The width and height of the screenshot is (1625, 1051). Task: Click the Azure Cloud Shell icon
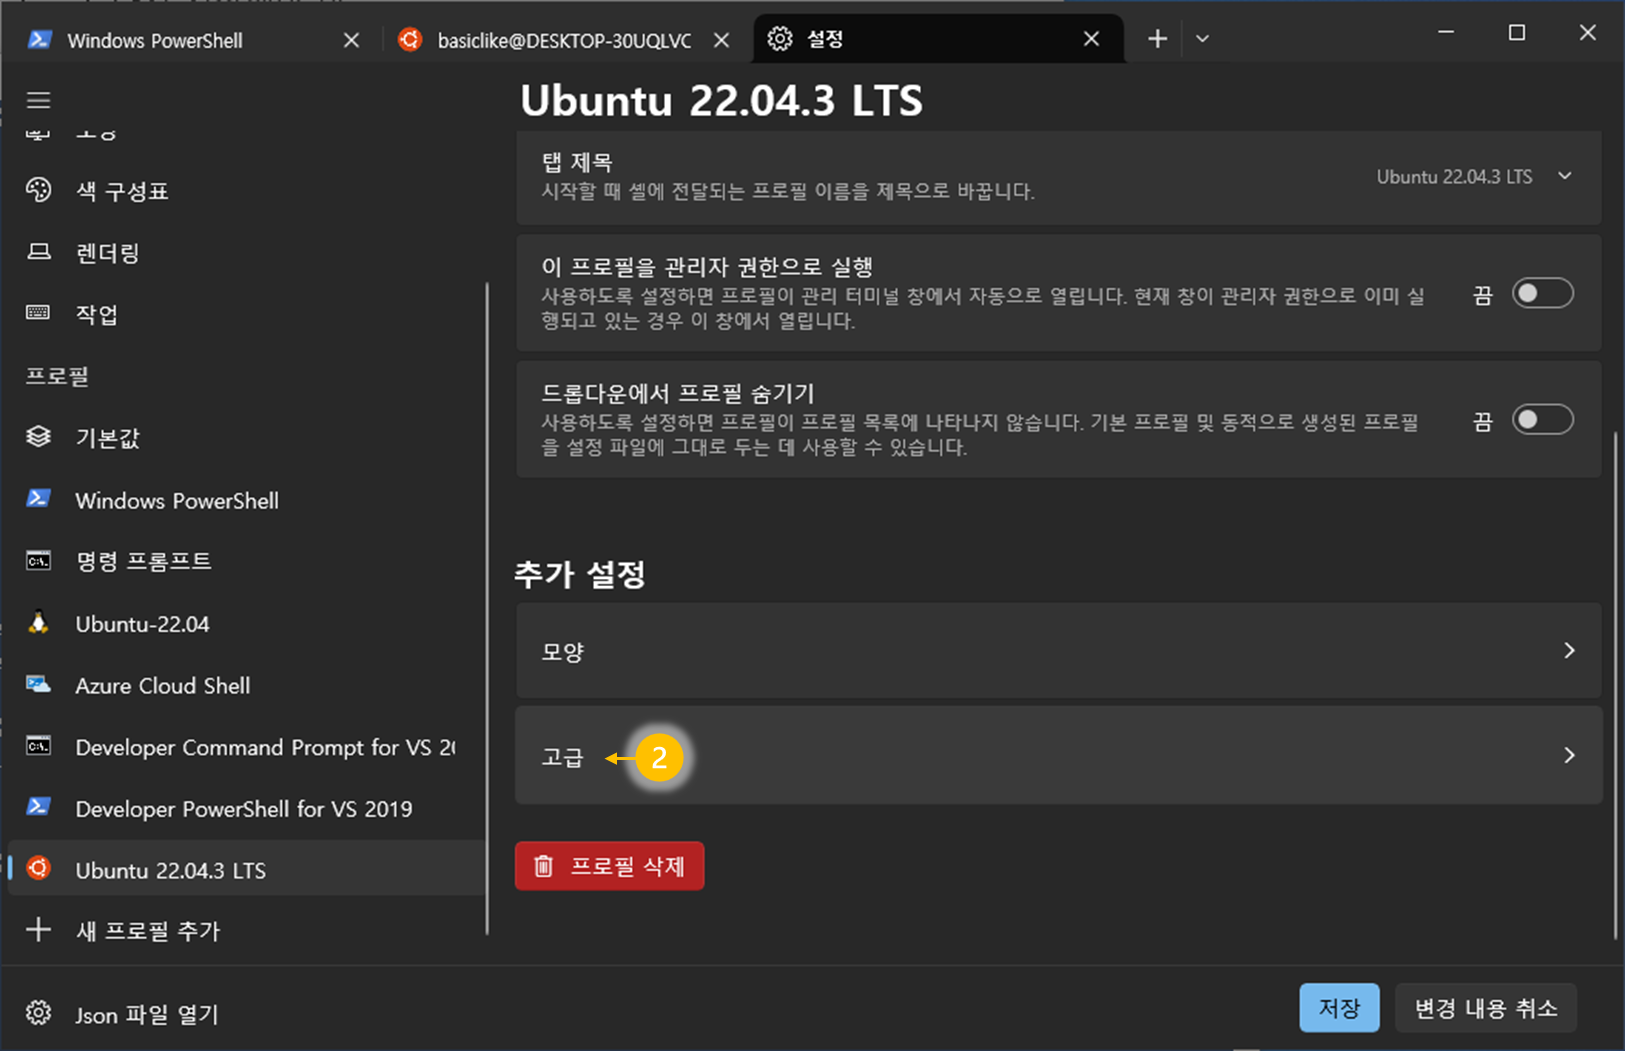point(38,685)
